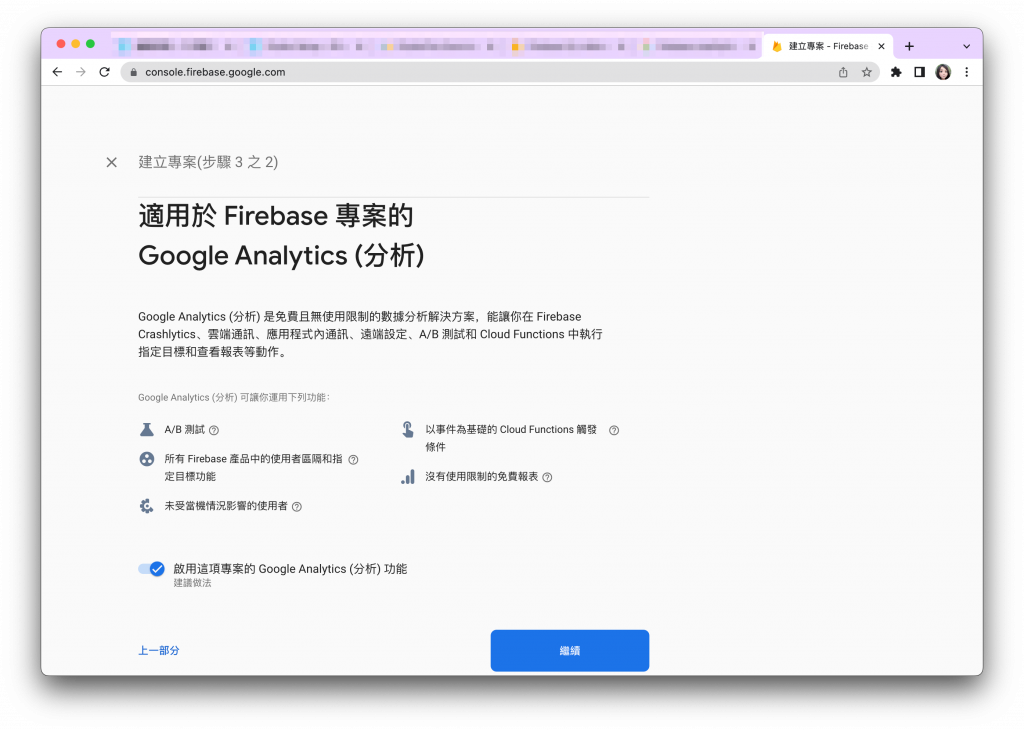1024x730 pixels.
Task: Close the create project wizard X
Action: point(112,163)
